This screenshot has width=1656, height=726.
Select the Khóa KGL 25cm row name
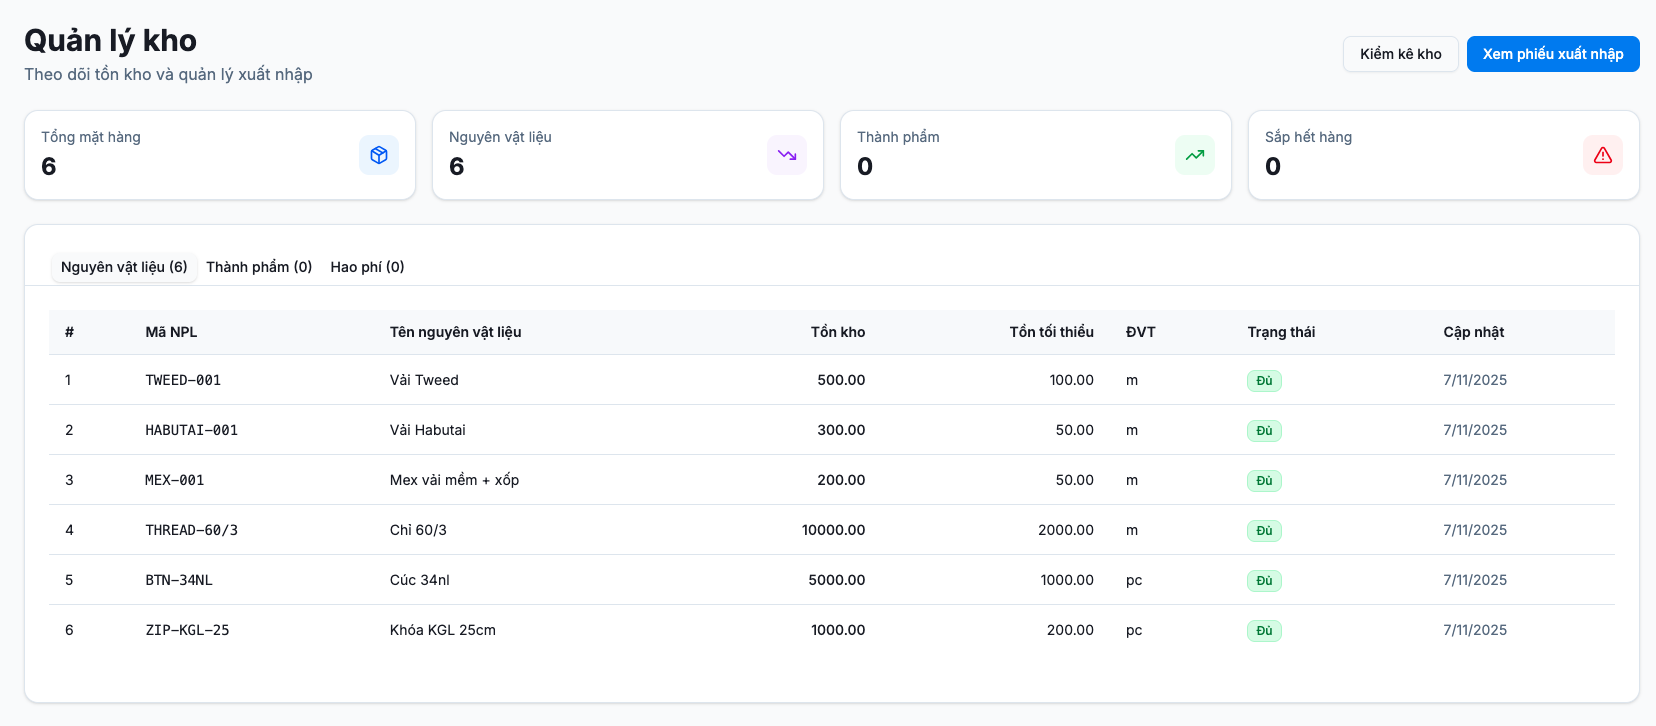click(x=443, y=630)
